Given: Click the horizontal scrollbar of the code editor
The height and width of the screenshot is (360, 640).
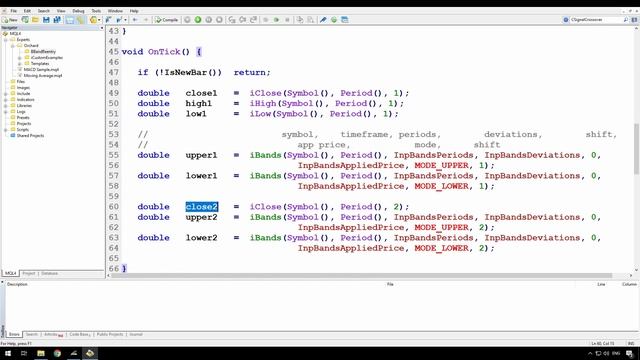Looking at the screenshot, I should (x=362, y=276).
